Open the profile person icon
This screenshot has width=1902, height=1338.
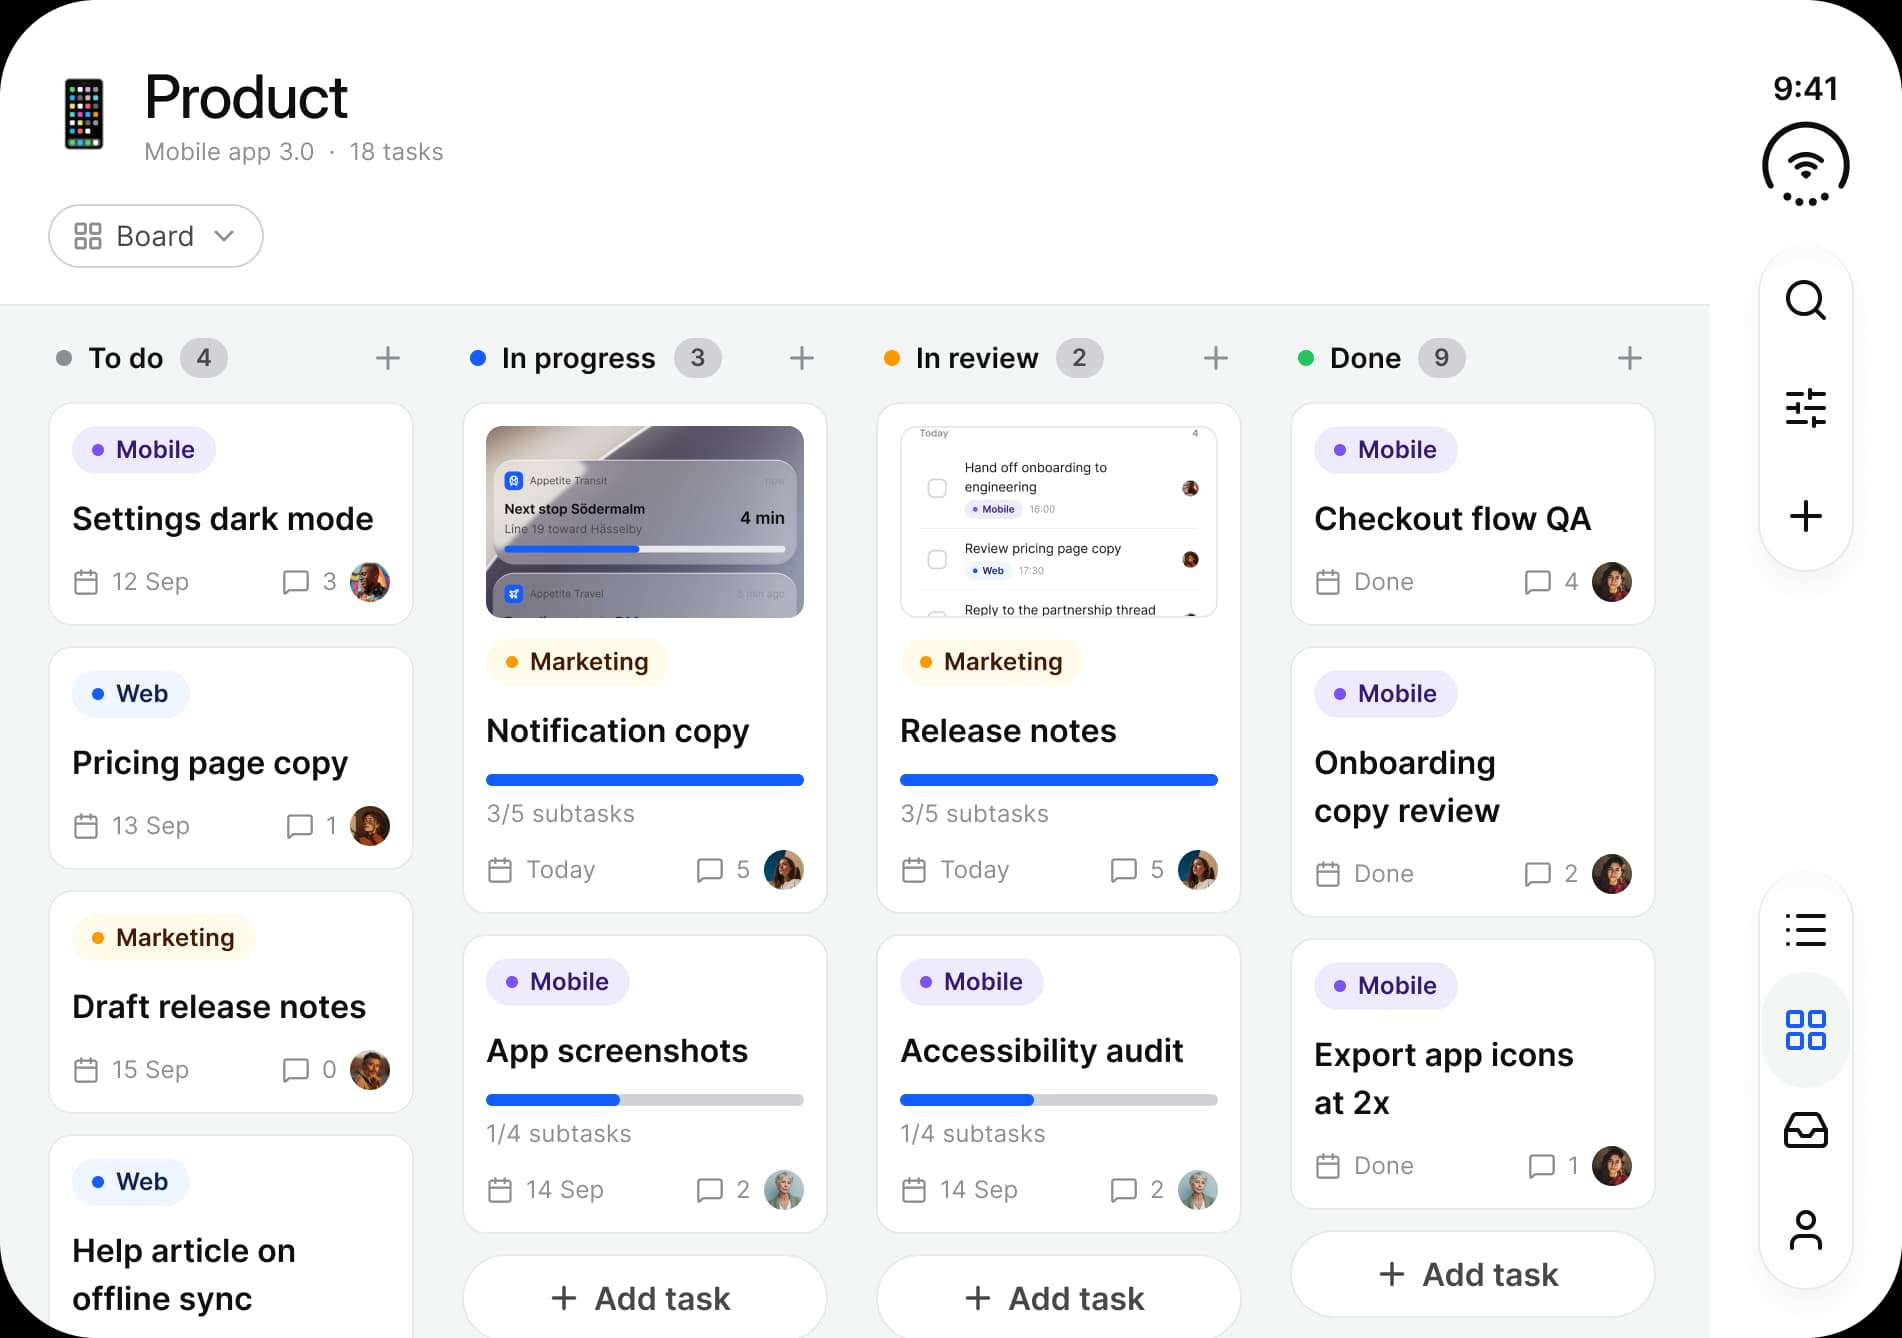pyautogui.click(x=1805, y=1230)
